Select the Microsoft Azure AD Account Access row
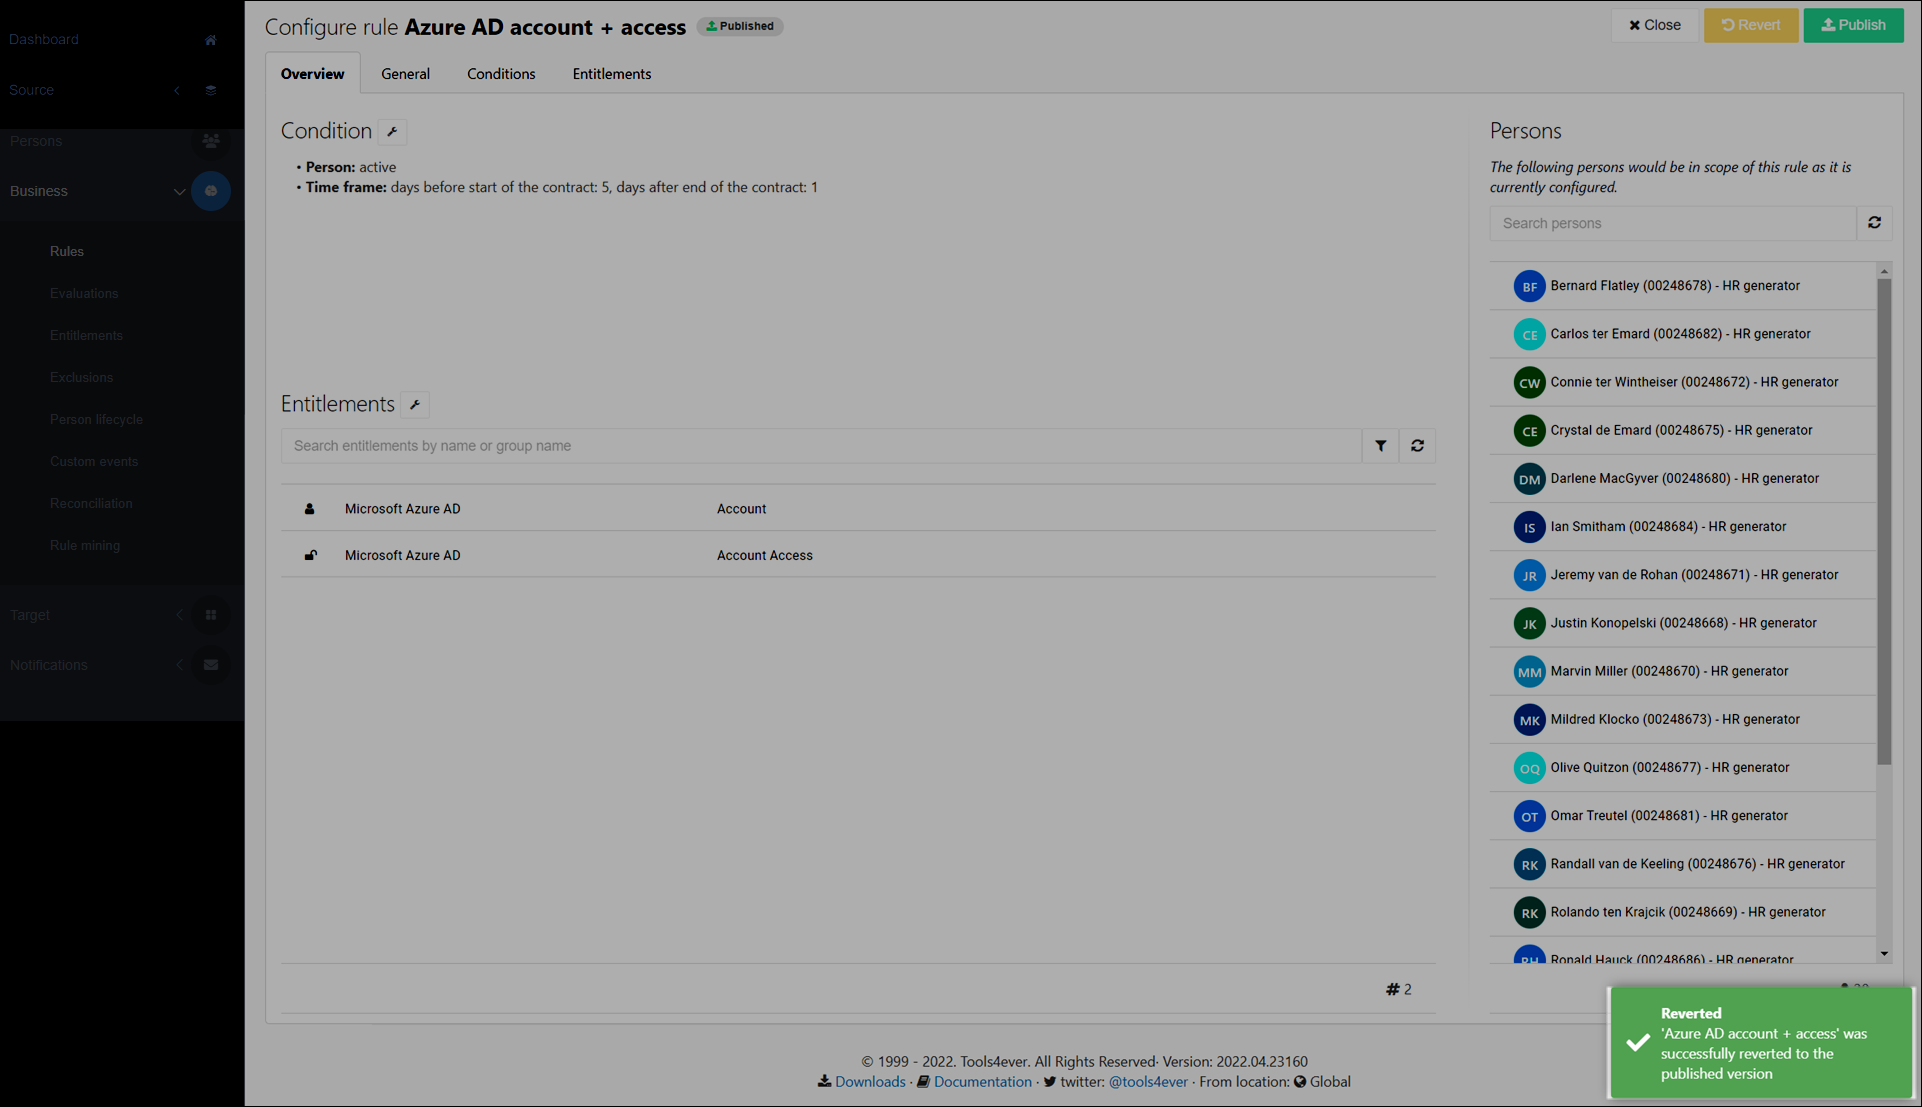Viewport: 1922px width, 1107px height. click(x=763, y=555)
